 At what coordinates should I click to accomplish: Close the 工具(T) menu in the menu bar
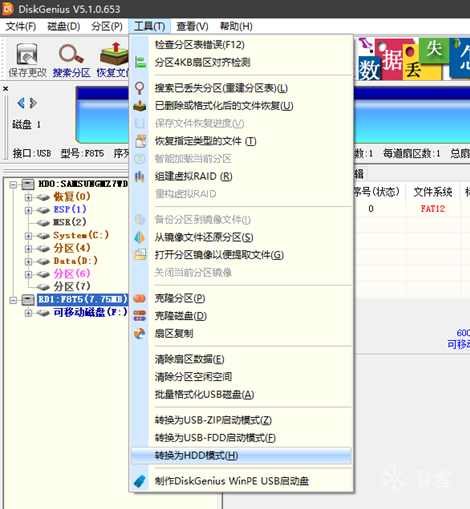coord(149,26)
